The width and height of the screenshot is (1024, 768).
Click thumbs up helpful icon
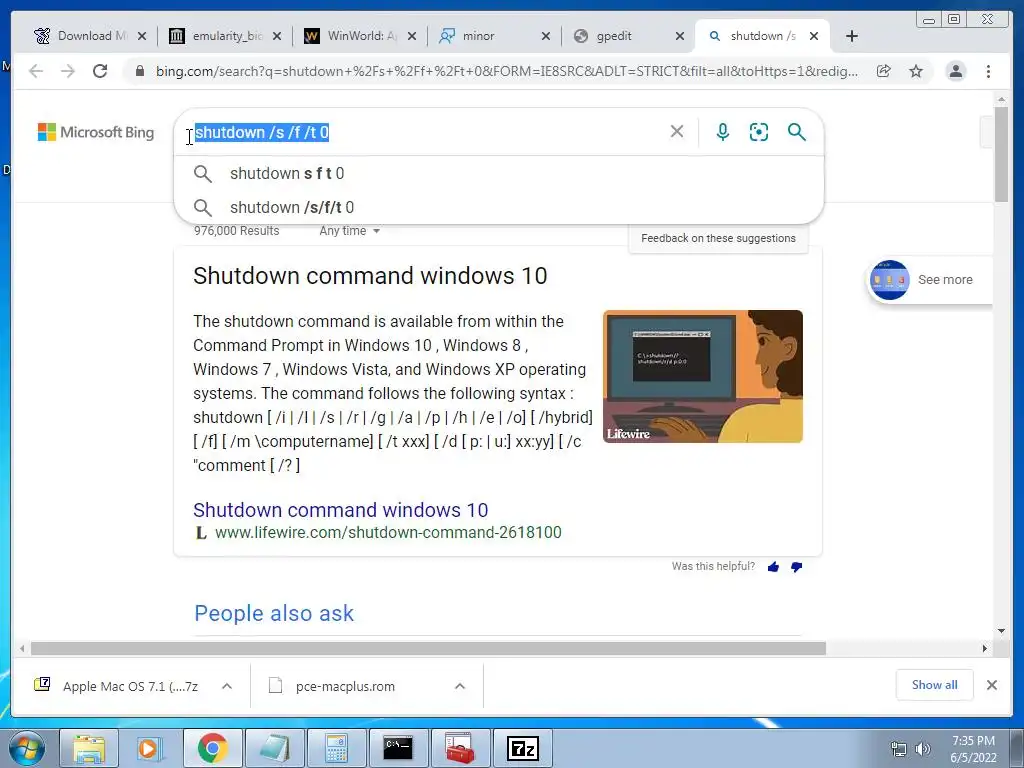point(773,567)
